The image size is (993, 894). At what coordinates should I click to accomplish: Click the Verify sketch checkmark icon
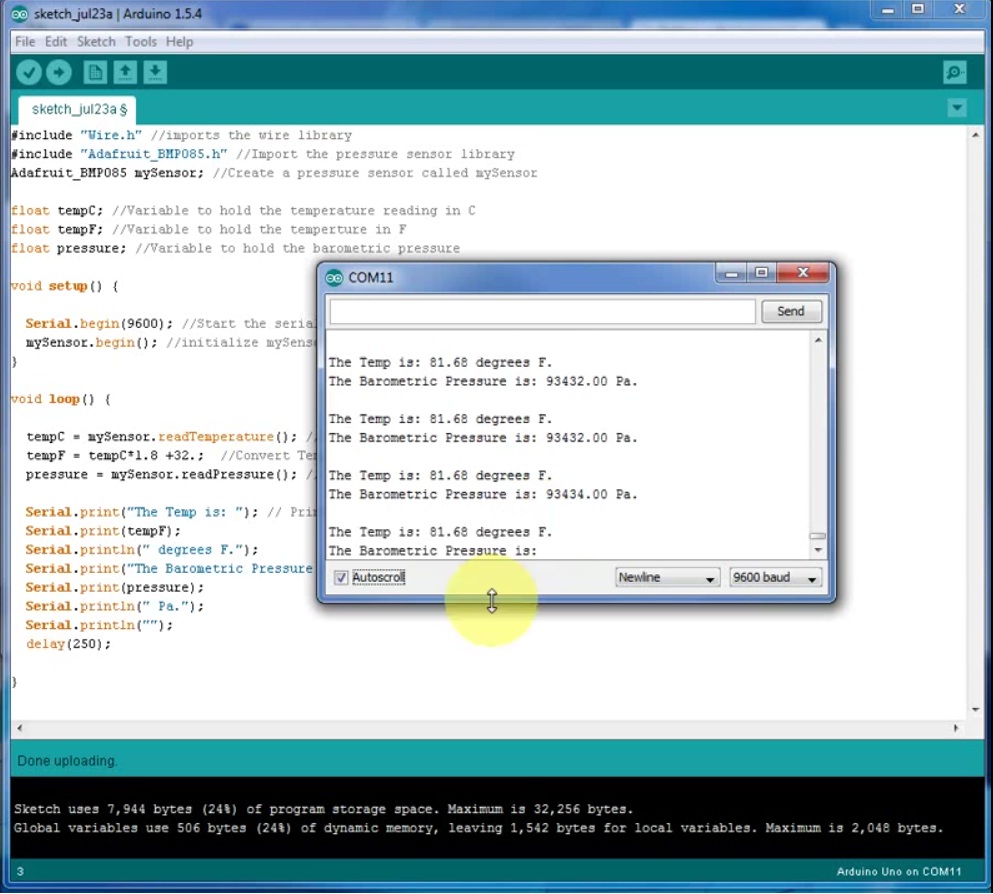(x=28, y=72)
